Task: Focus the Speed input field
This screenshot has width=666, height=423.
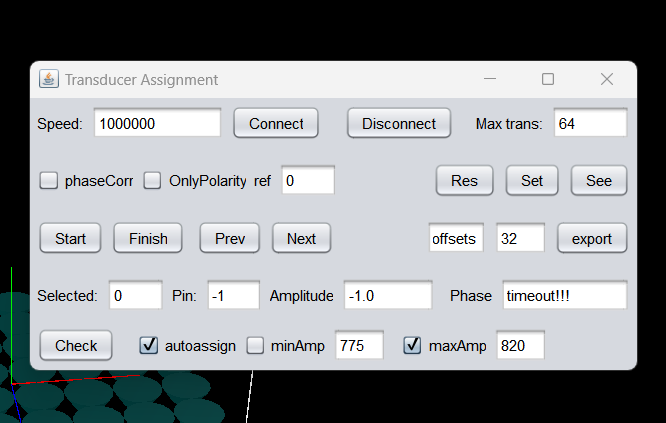Action: pos(158,124)
